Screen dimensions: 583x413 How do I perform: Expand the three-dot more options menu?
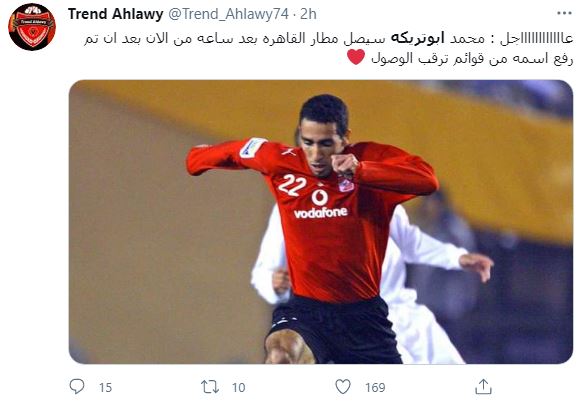tap(564, 13)
